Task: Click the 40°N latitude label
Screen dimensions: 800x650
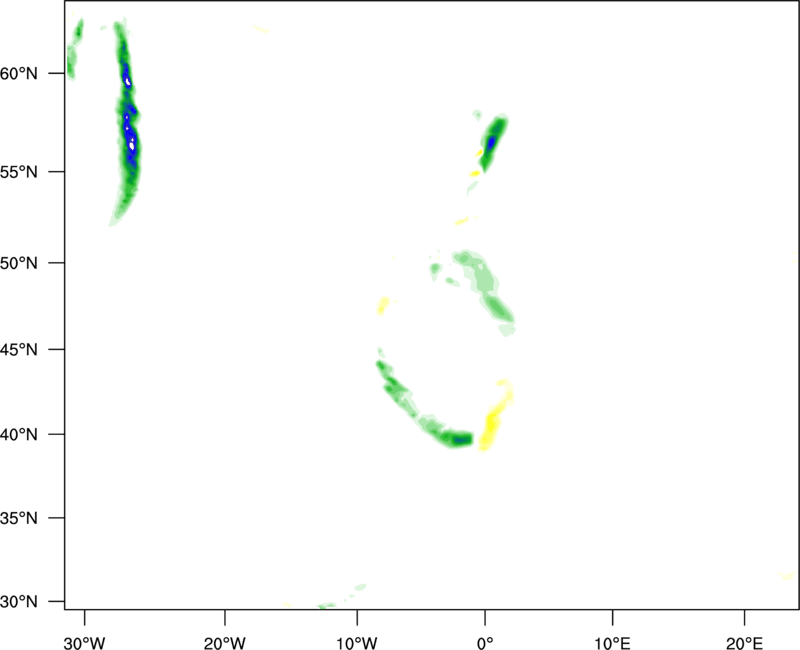Action: [x=19, y=435]
